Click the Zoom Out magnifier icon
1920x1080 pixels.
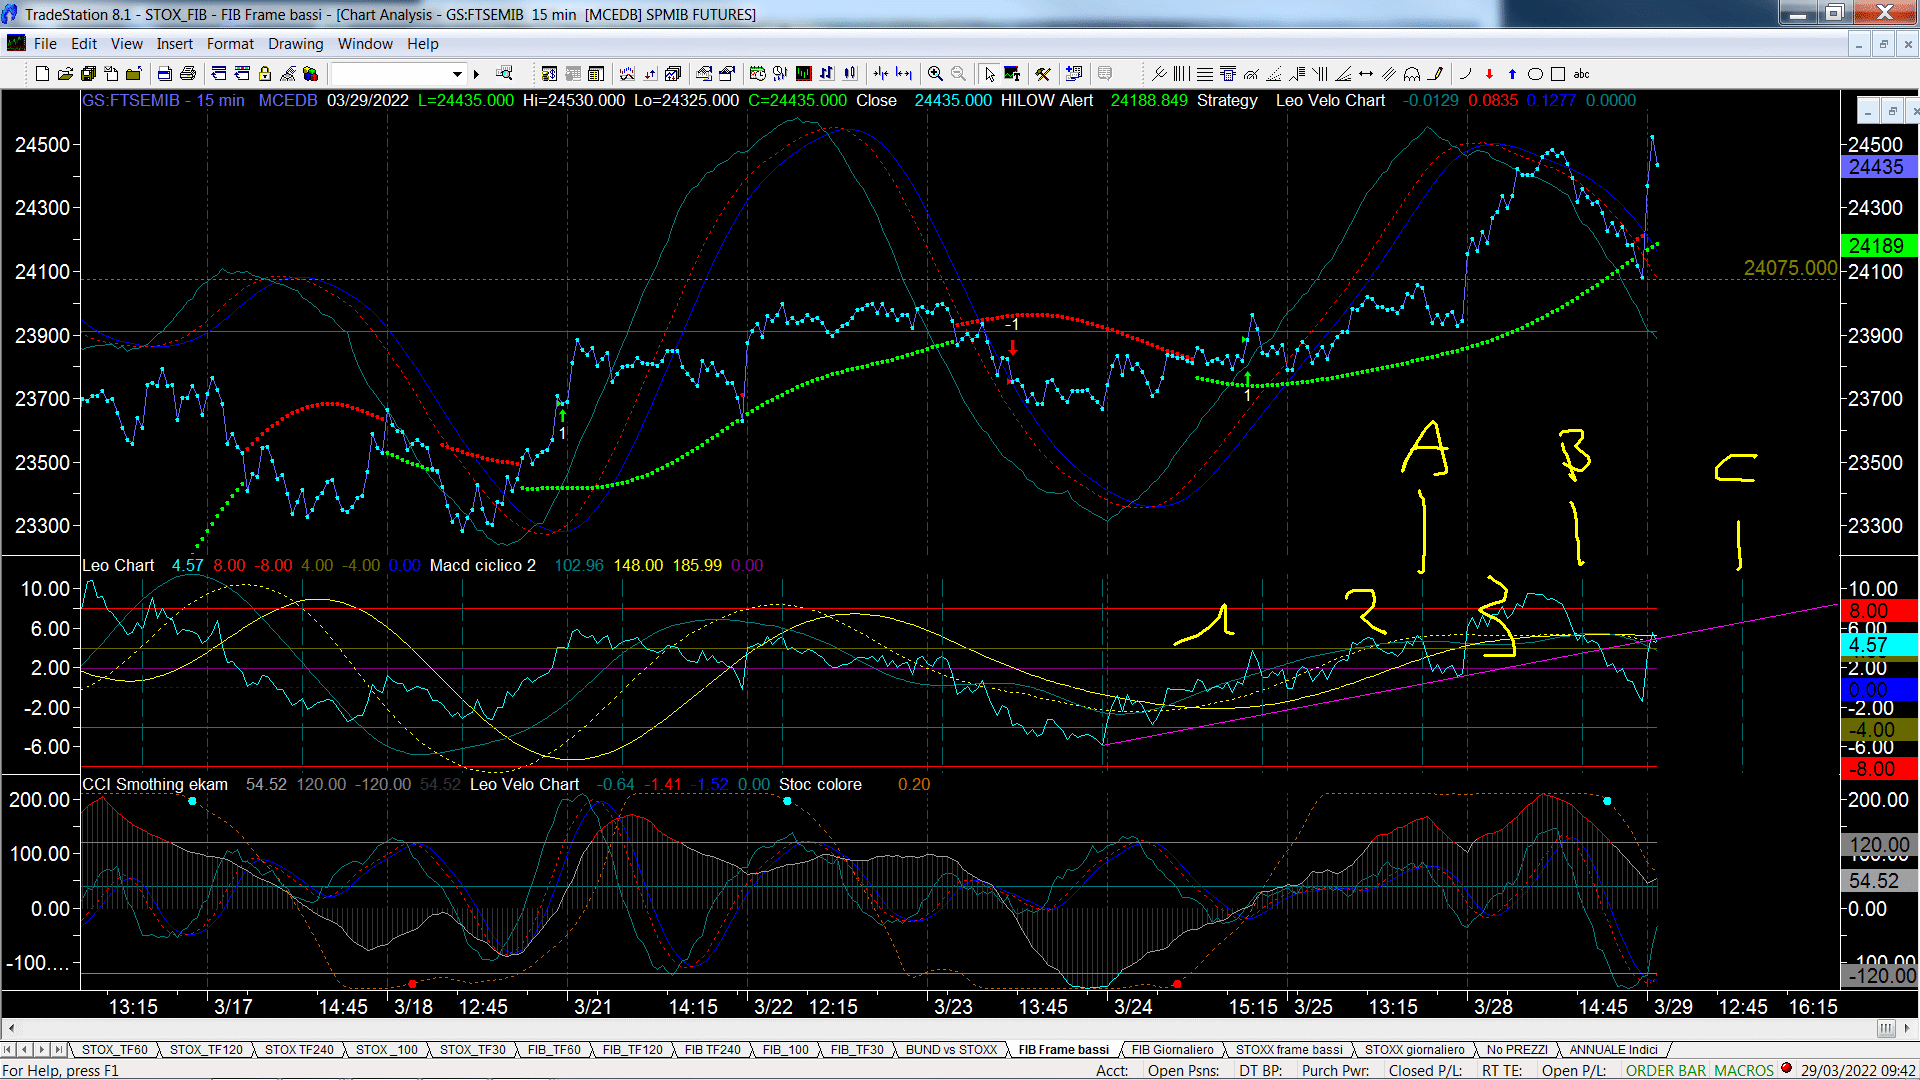958,74
